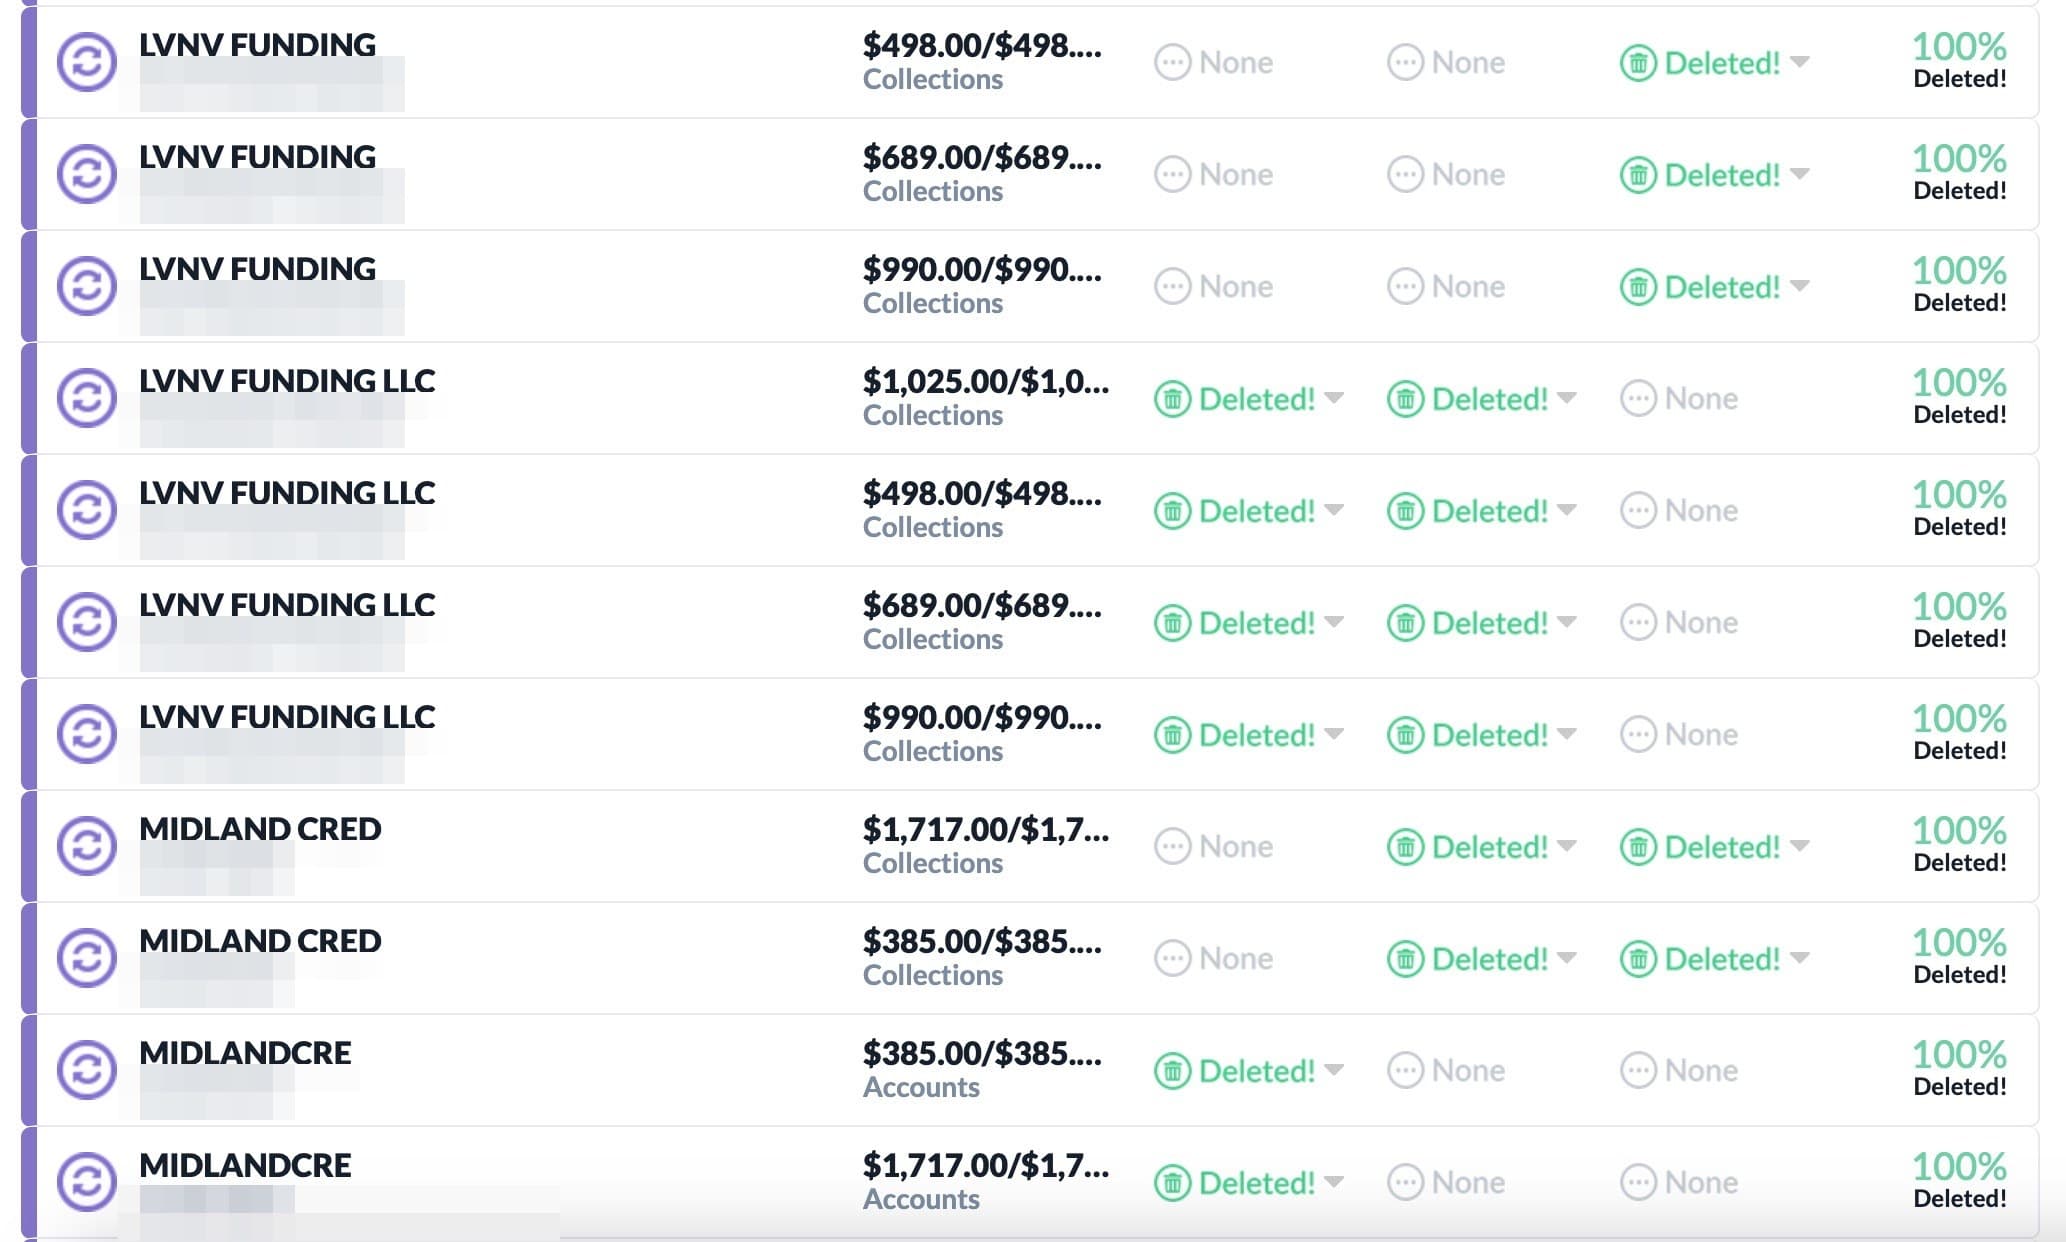
Task: Click the $689.00 amount on LVNV FUNDING LLC row
Action: pyautogui.click(x=983, y=605)
